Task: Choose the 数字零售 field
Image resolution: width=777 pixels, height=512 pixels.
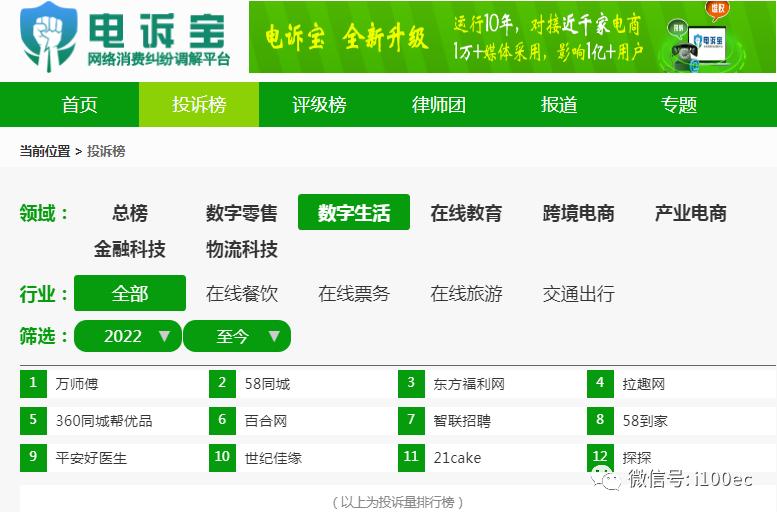Action: [242, 213]
